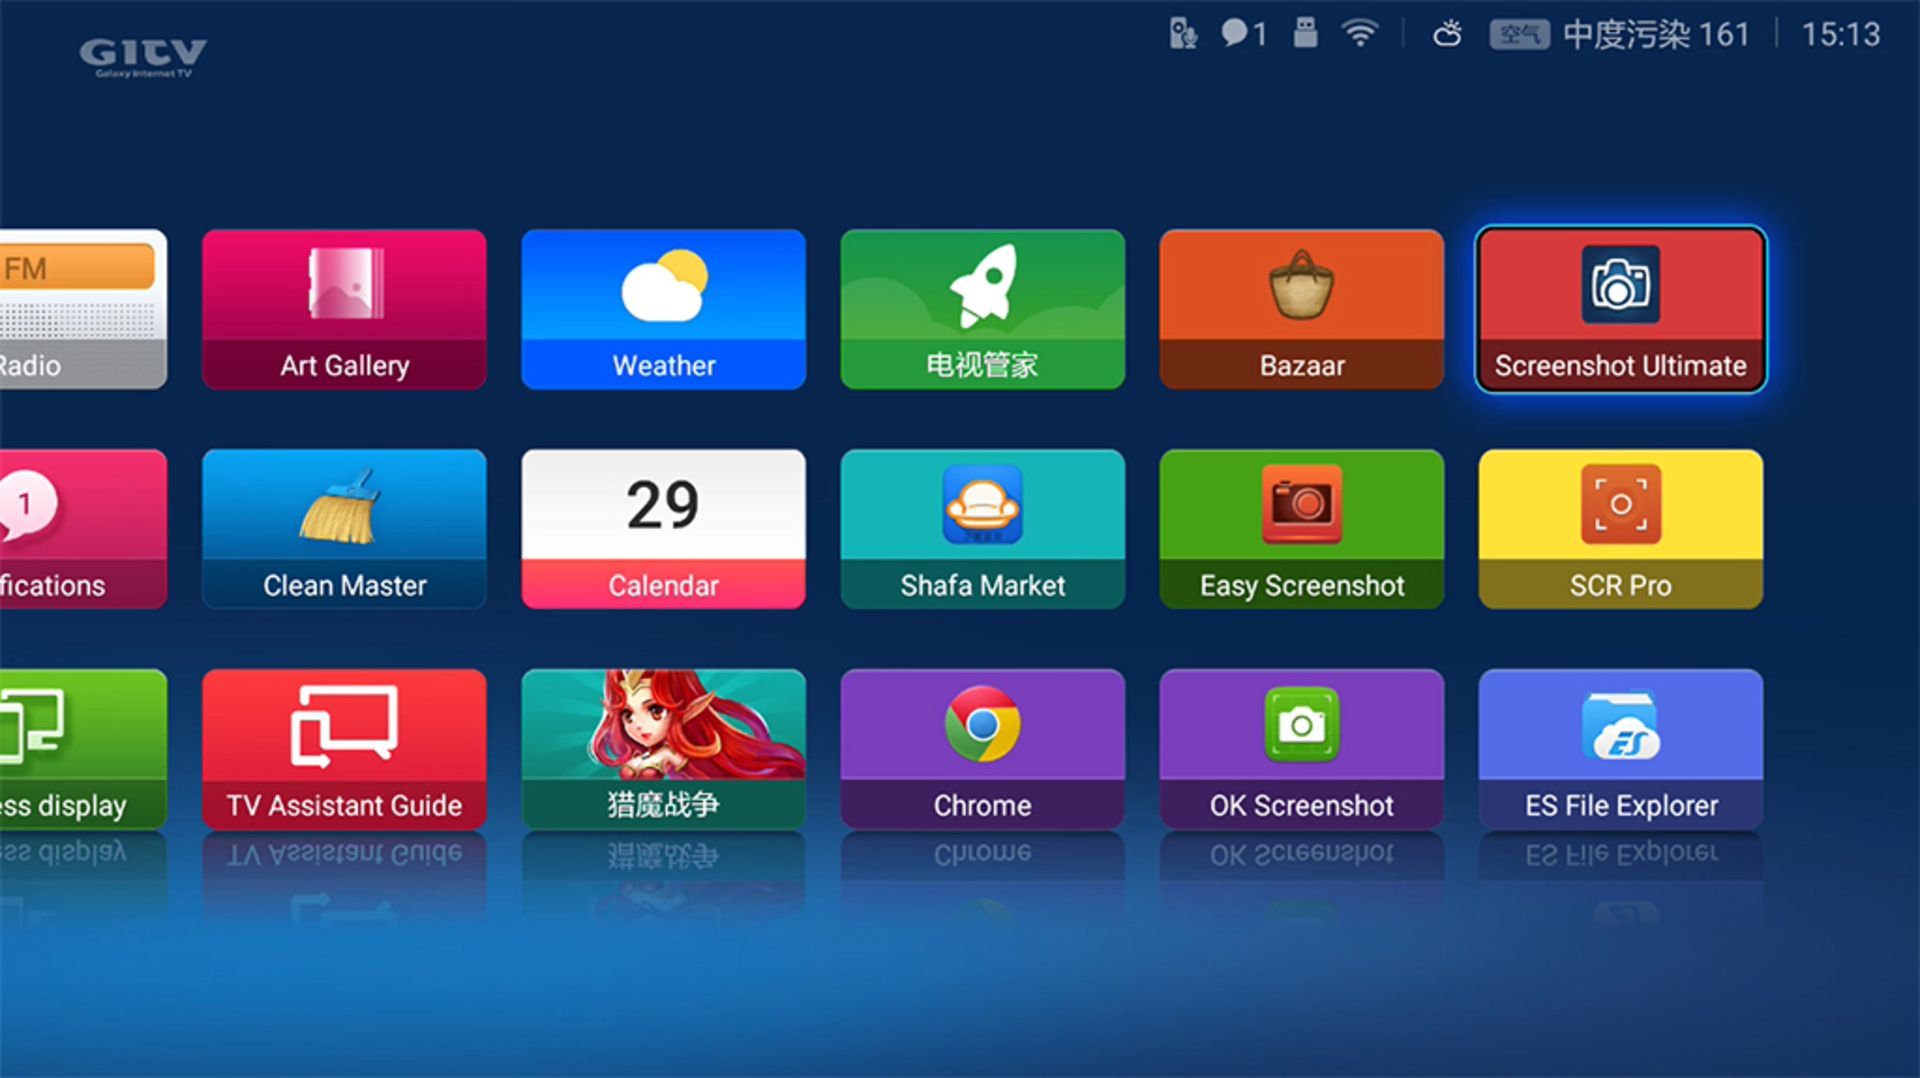Launch SCR Pro screen recorder
1920x1078 pixels.
[1618, 528]
